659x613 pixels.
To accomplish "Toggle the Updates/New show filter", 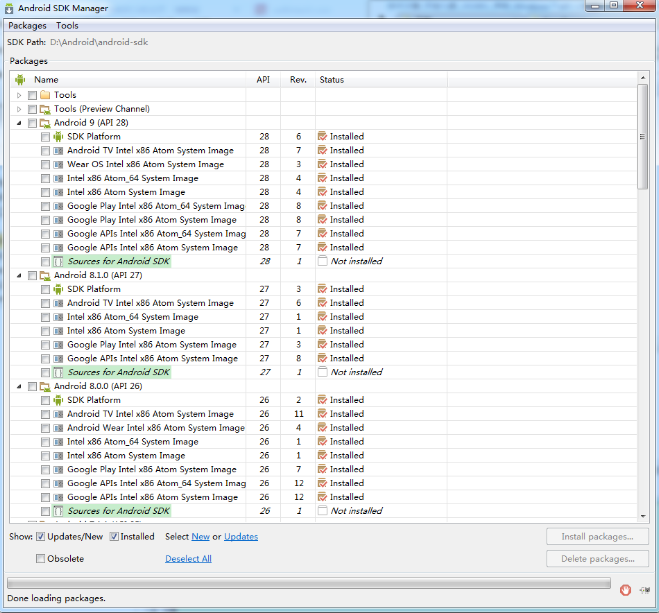I will coord(40,537).
